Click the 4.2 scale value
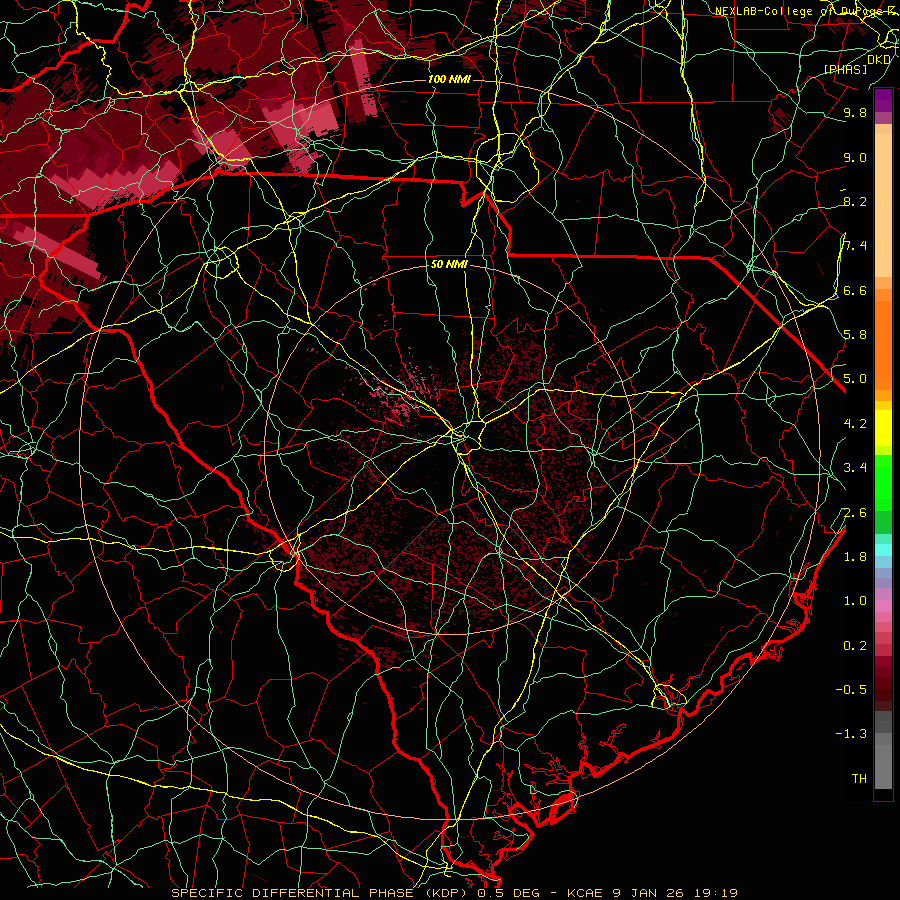Screen dimensions: 900x900 [x=855, y=424]
